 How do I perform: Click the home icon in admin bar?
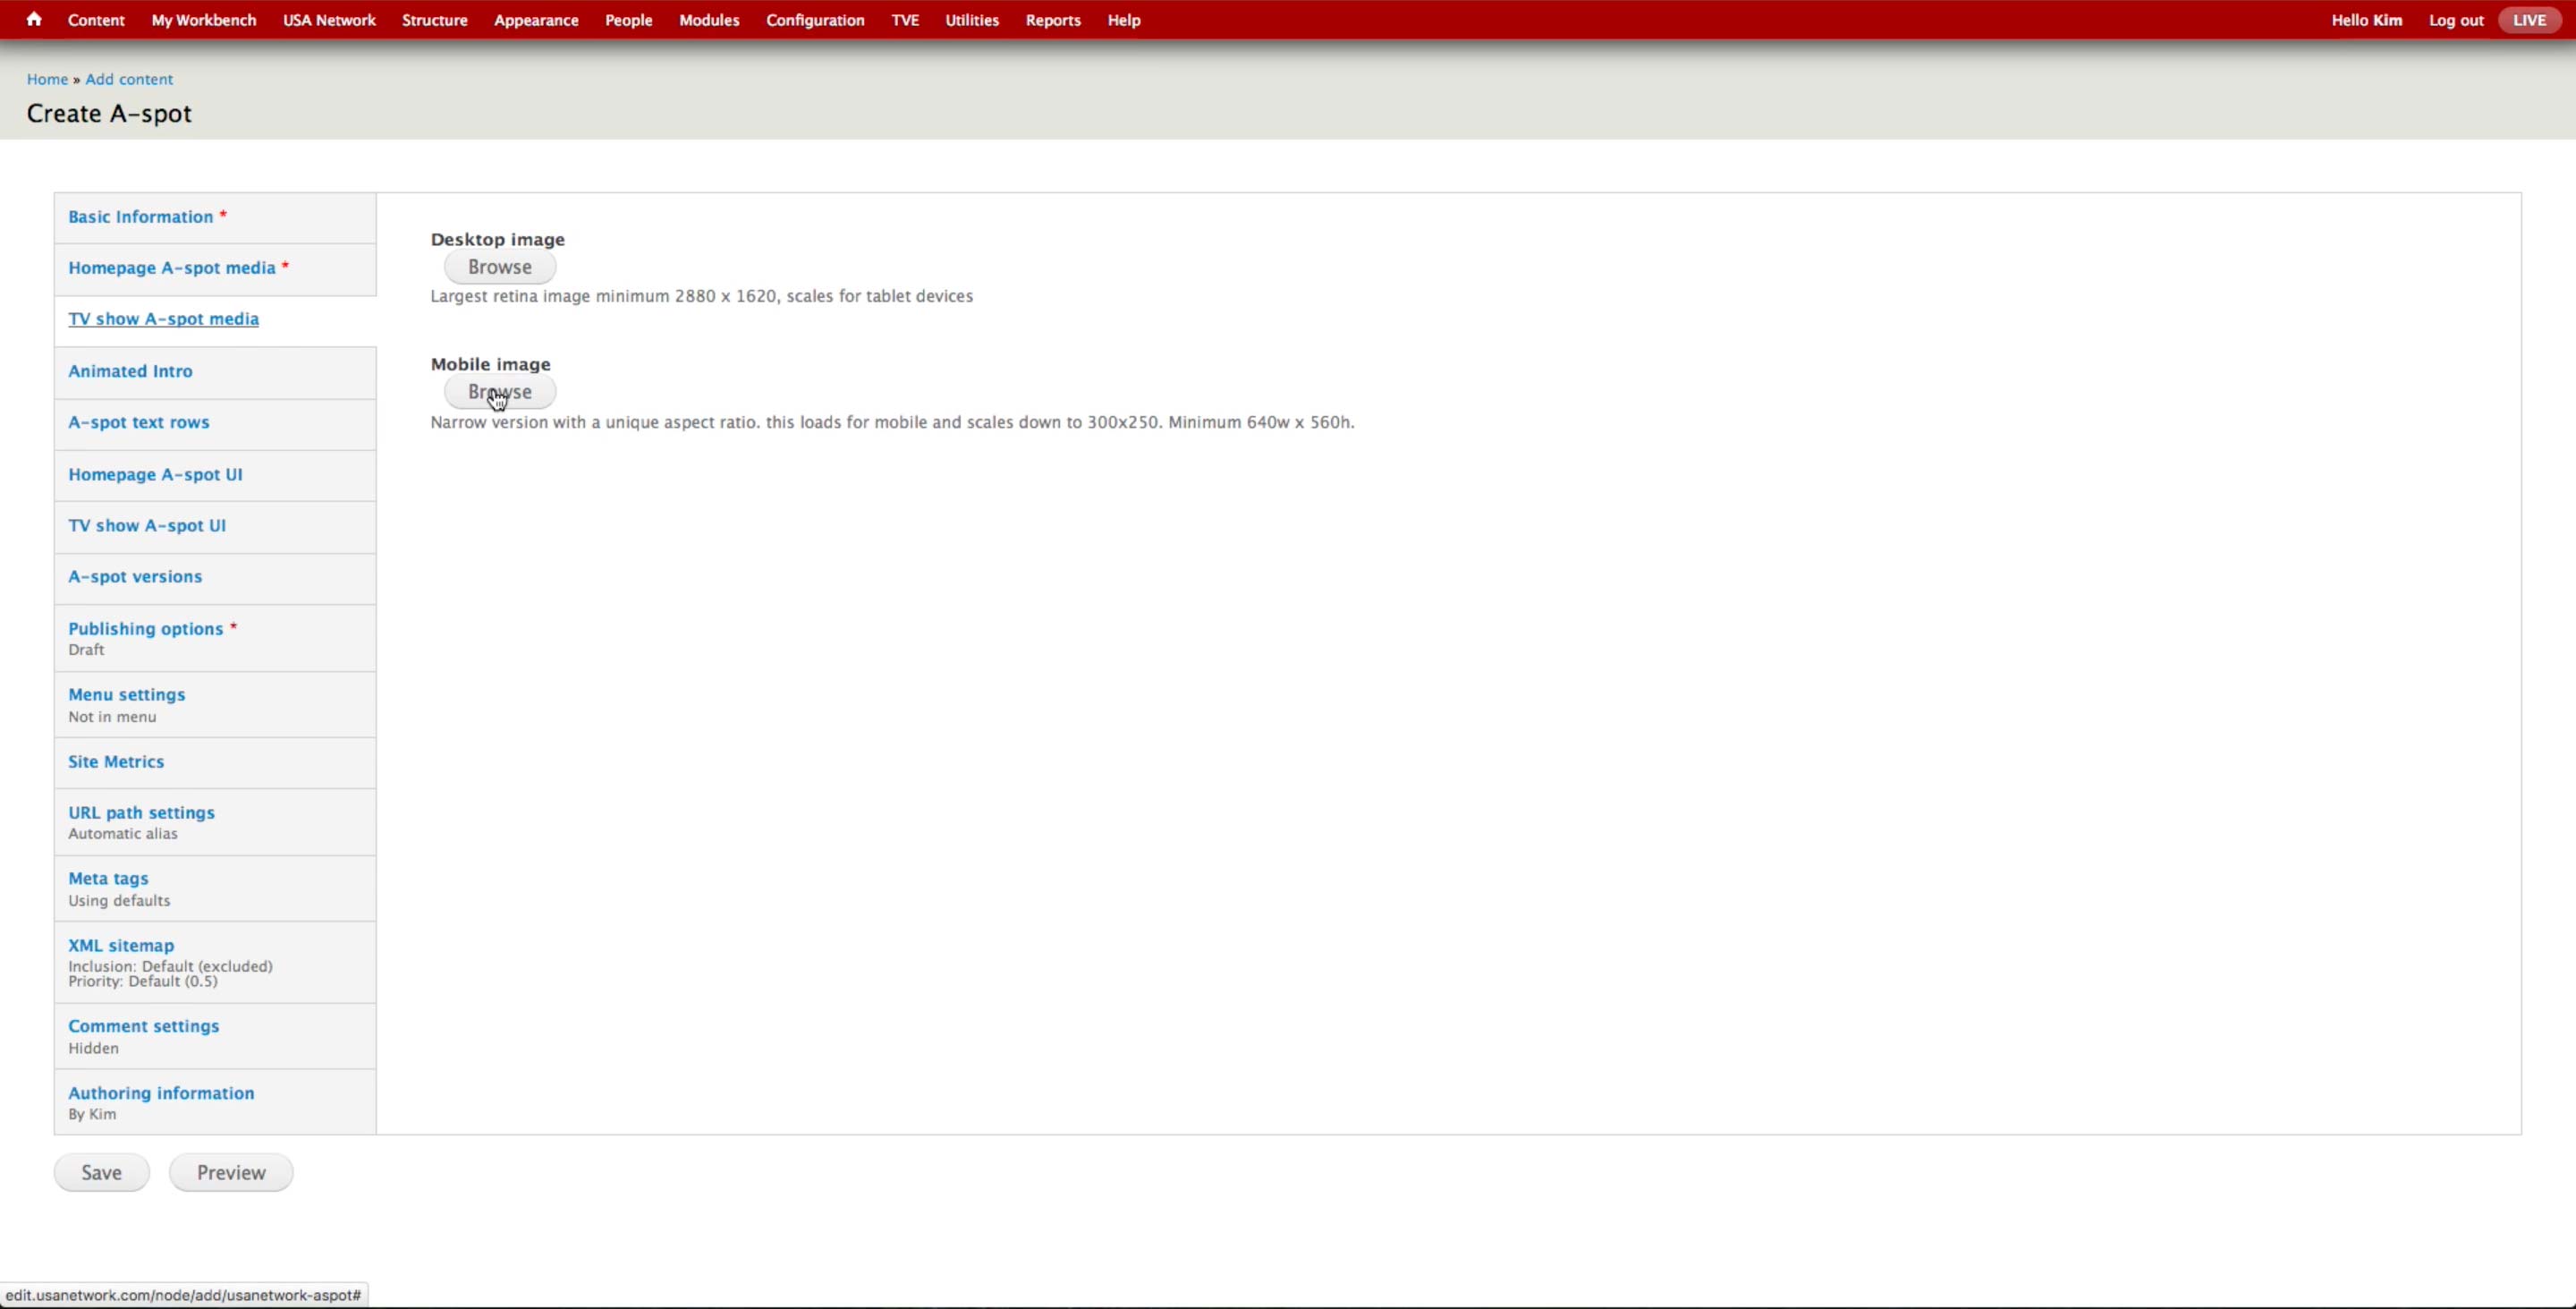34,19
